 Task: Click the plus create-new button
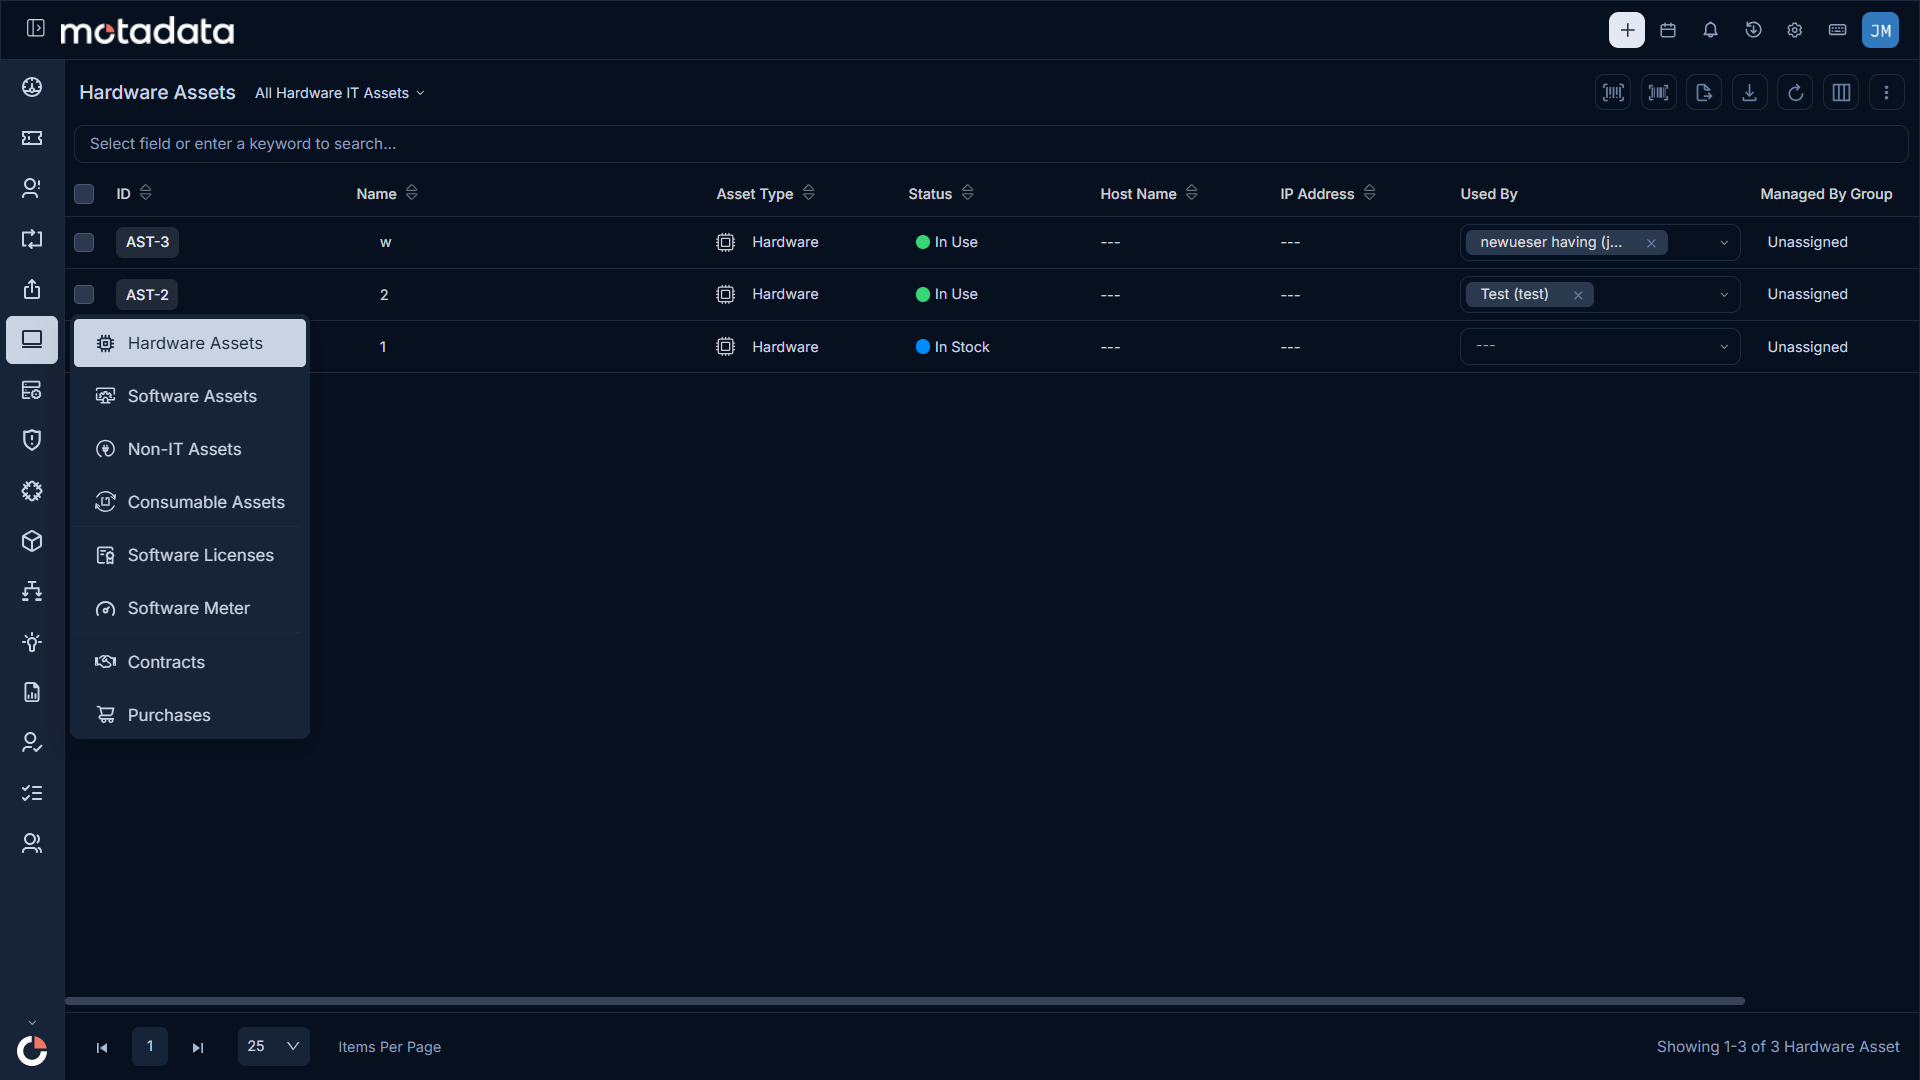1627,30
